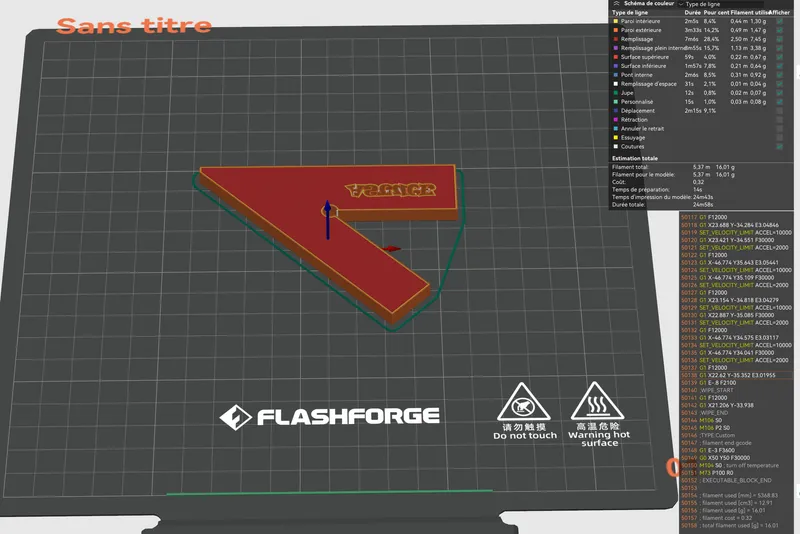Click the 'Pour cent' column header
The image size is (800, 534).
point(716,13)
